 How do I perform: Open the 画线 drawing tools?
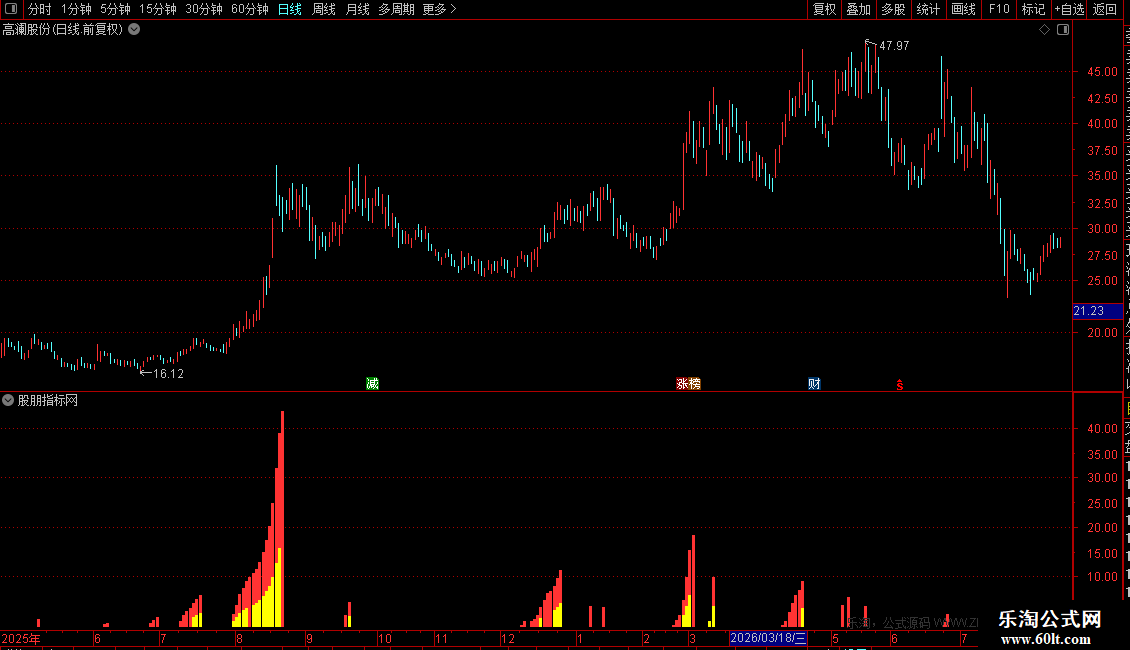tap(963, 9)
